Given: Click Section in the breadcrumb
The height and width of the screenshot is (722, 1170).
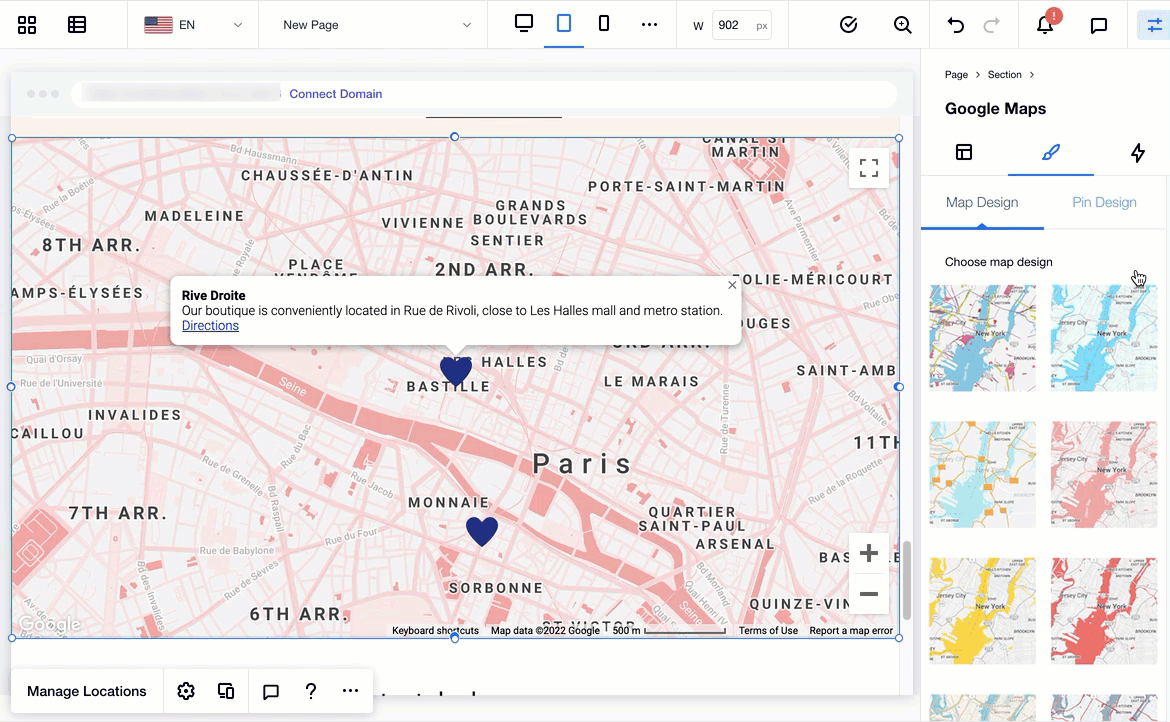Looking at the screenshot, I should tap(1004, 75).
